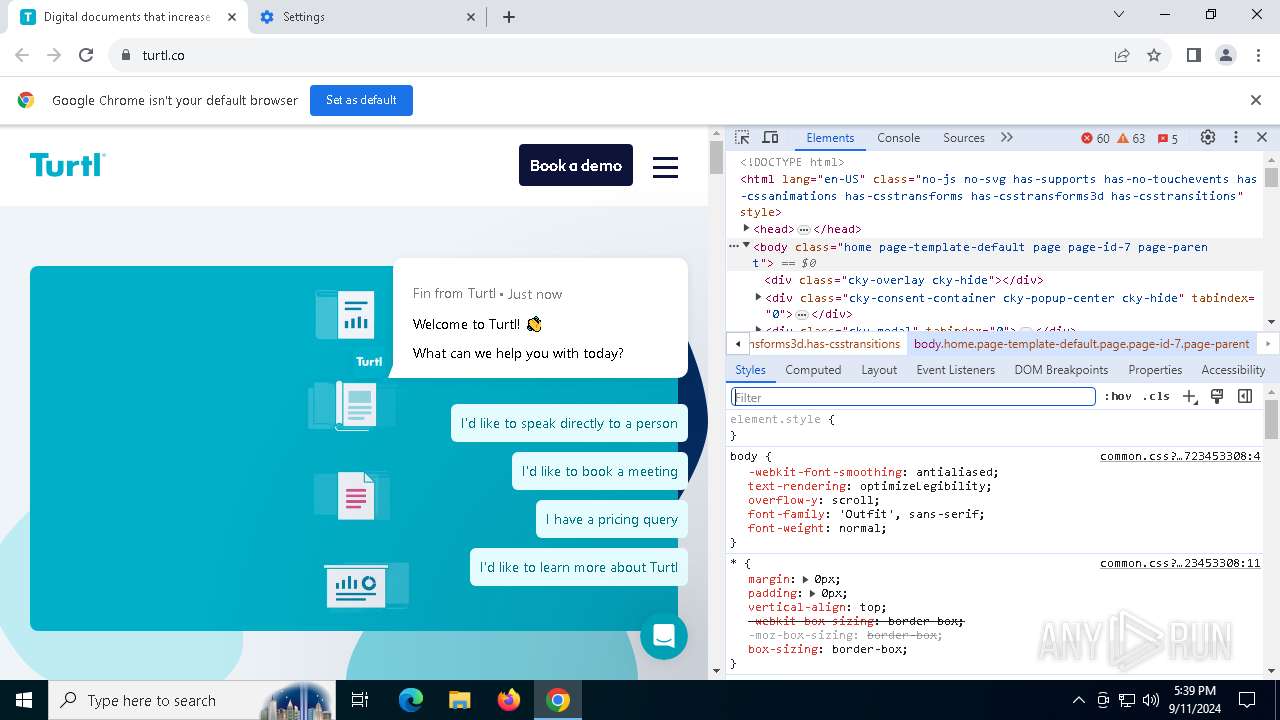The width and height of the screenshot is (1280, 720).
Task: Open common.css source link for * rule
Action: [x=1180, y=564]
